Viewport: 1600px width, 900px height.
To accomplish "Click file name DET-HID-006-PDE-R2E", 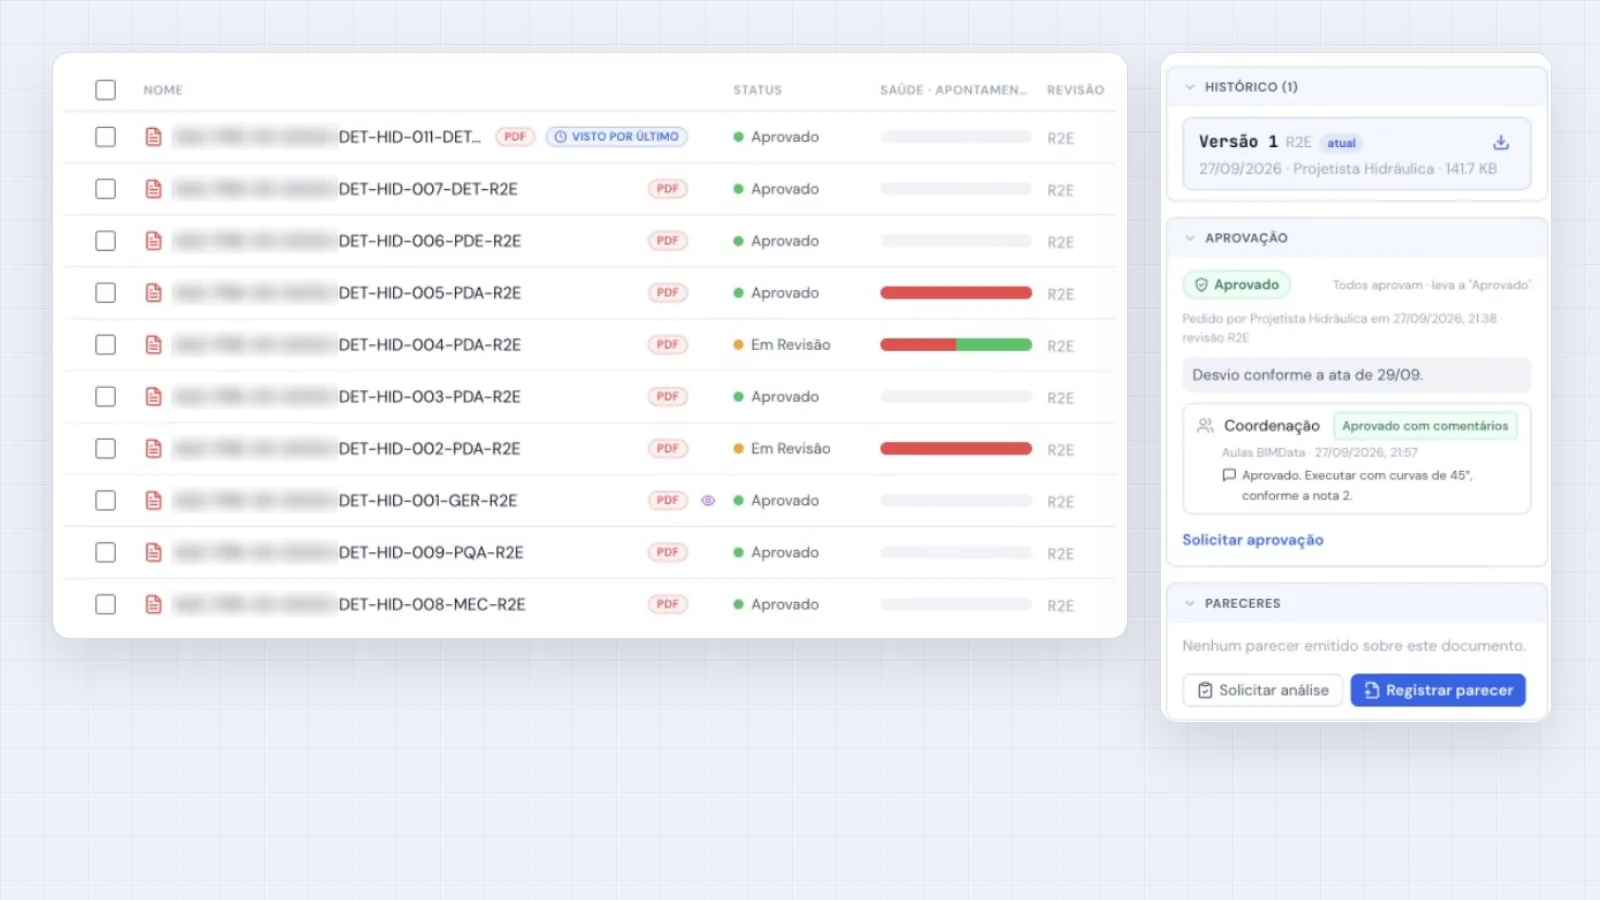I will [430, 241].
